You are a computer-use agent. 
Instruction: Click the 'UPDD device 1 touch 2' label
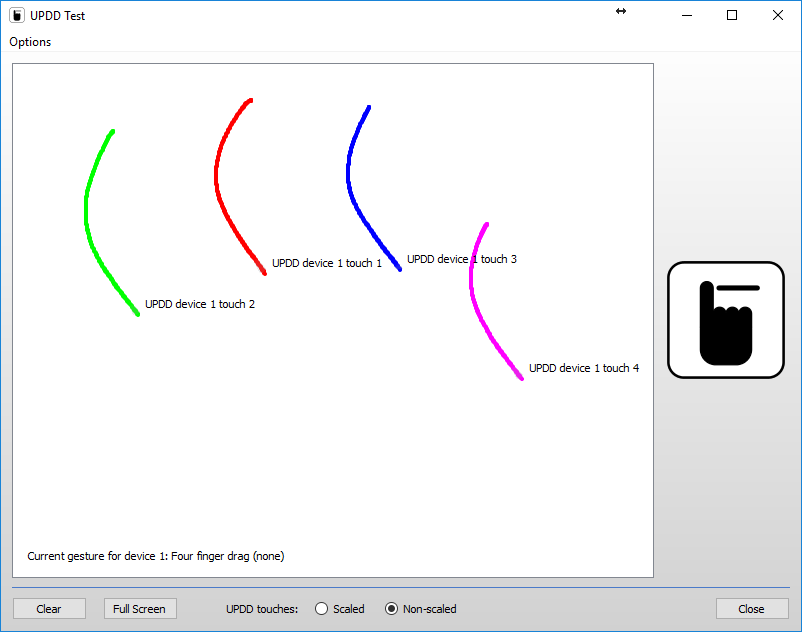click(200, 304)
